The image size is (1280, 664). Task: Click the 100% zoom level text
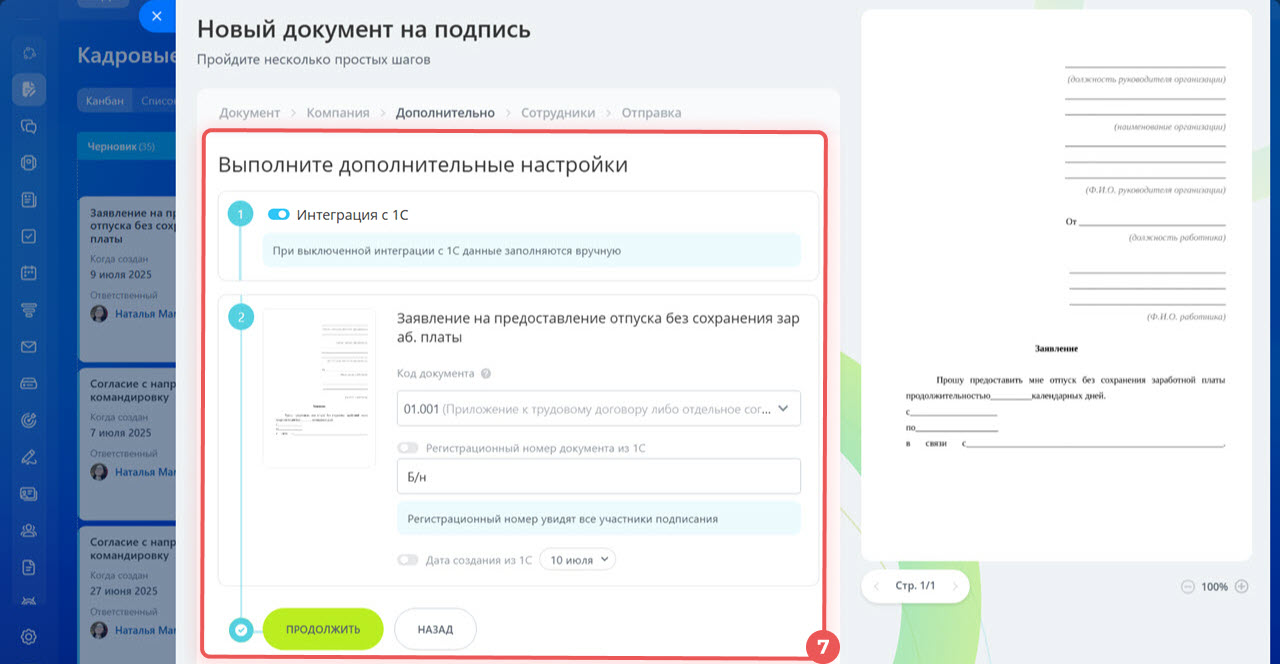coord(1215,587)
